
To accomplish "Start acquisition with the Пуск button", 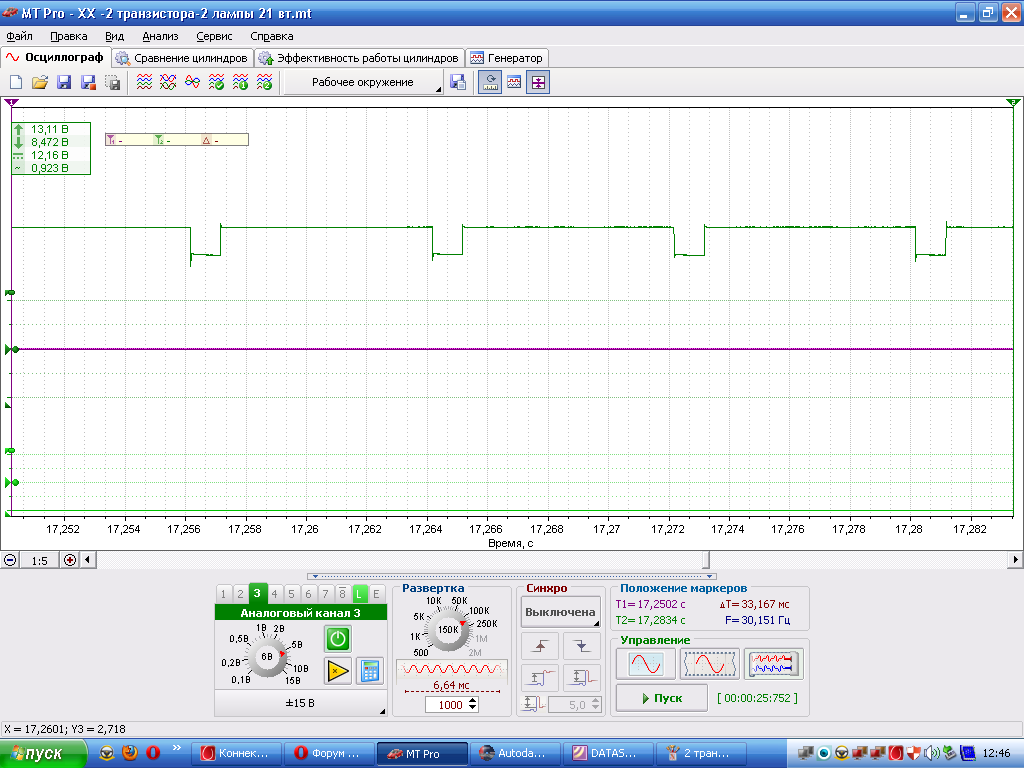I will tap(662, 698).
